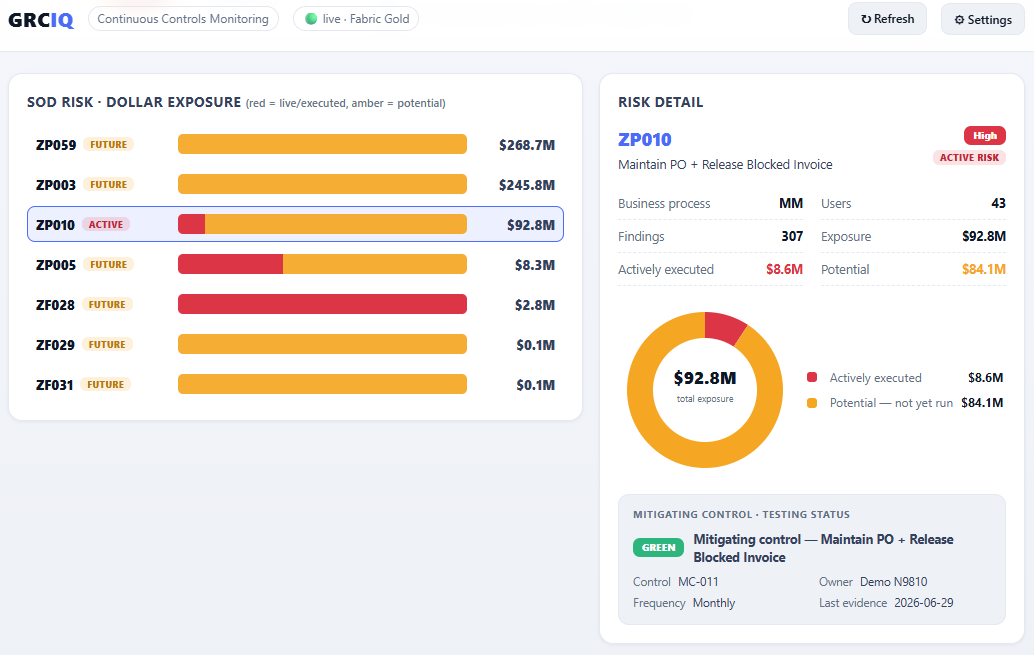The image size is (1034, 655).
Task: Click the $92.8M total exposure center label
Action: point(705,378)
